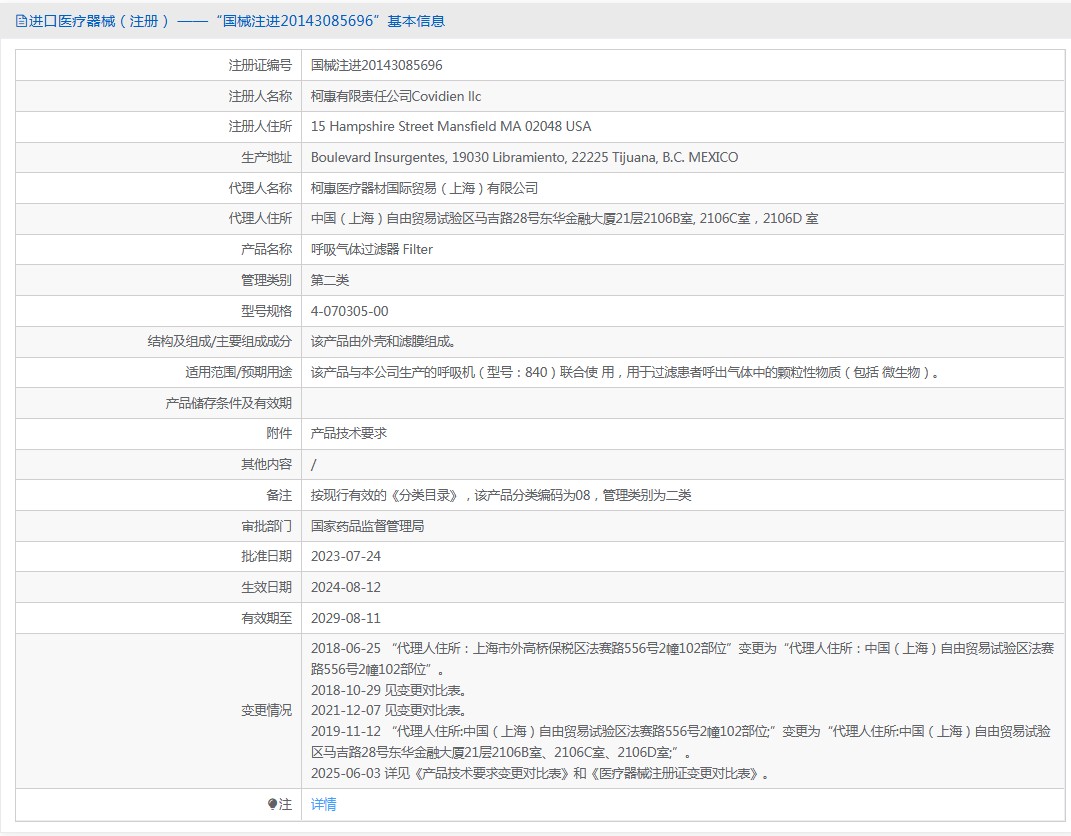1071x836 pixels.
Task: Select the 产品名称 呼吸气体过滤器 Filter cell
Action: [x=375, y=249]
